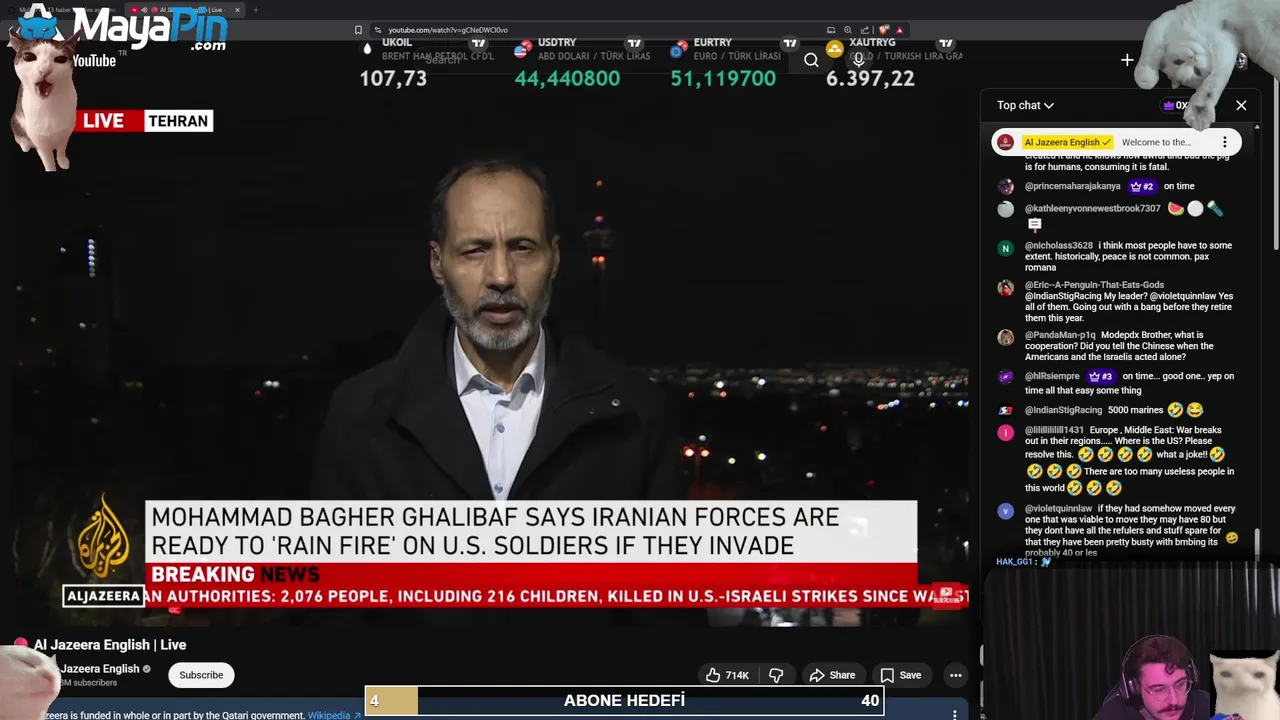Click the YouTube search magnifier button
The width and height of the screenshot is (1280, 720).
[811, 60]
